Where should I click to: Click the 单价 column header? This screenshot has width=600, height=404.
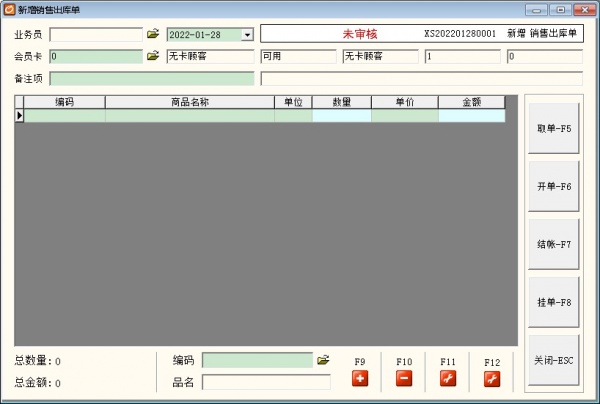pos(405,102)
